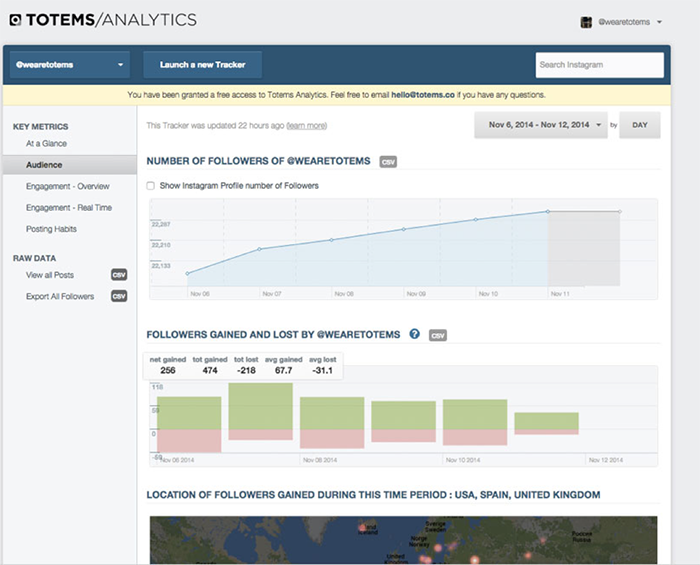Expand the Nov 6 - Nov 12 date range picker
The height and width of the screenshot is (565, 700).
click(539, 125)
